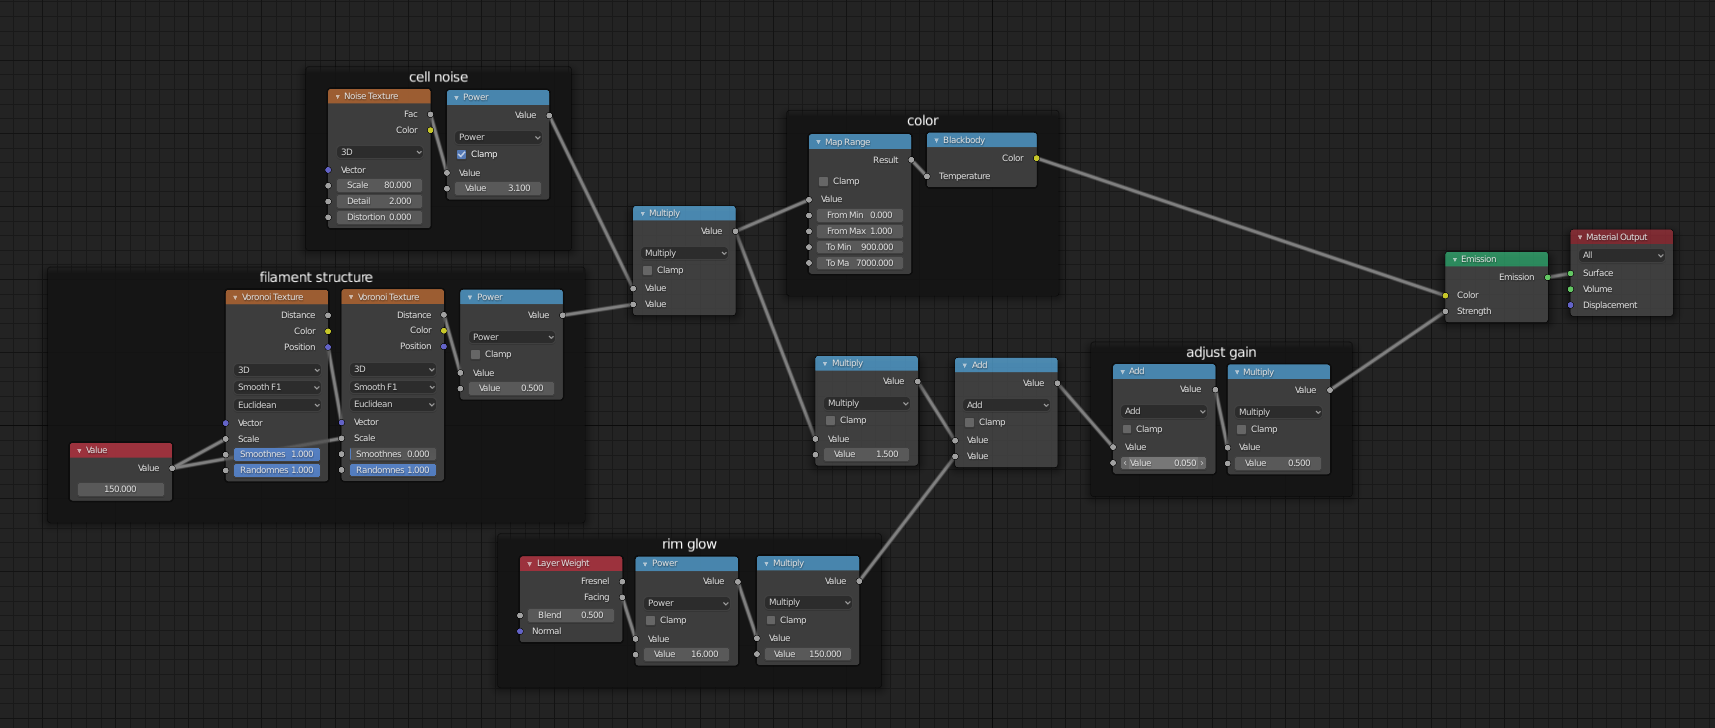Click the 150.000 field in Value node
1715x728 pixels.
pos(121,489)
